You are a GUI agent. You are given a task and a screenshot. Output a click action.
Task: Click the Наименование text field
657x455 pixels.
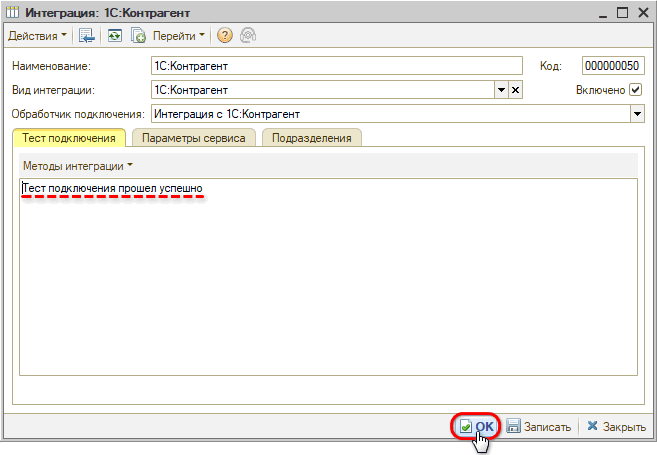(x=336, y=66)
